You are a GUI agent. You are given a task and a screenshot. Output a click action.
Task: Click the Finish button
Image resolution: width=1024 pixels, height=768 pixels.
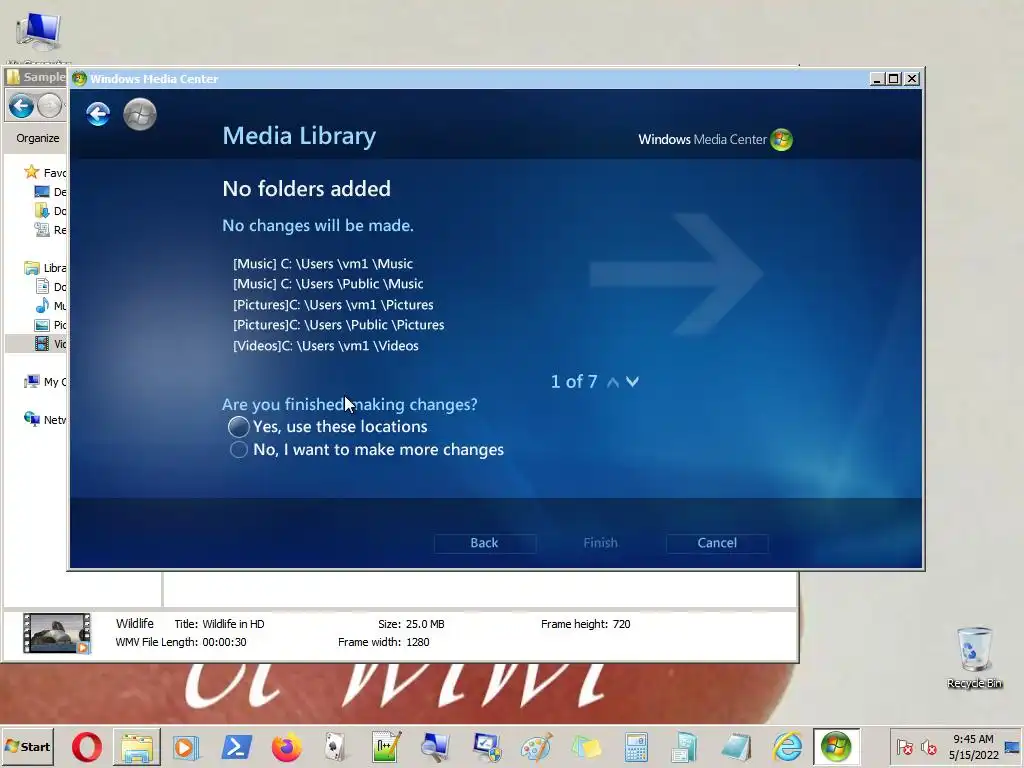coord(600,543)
